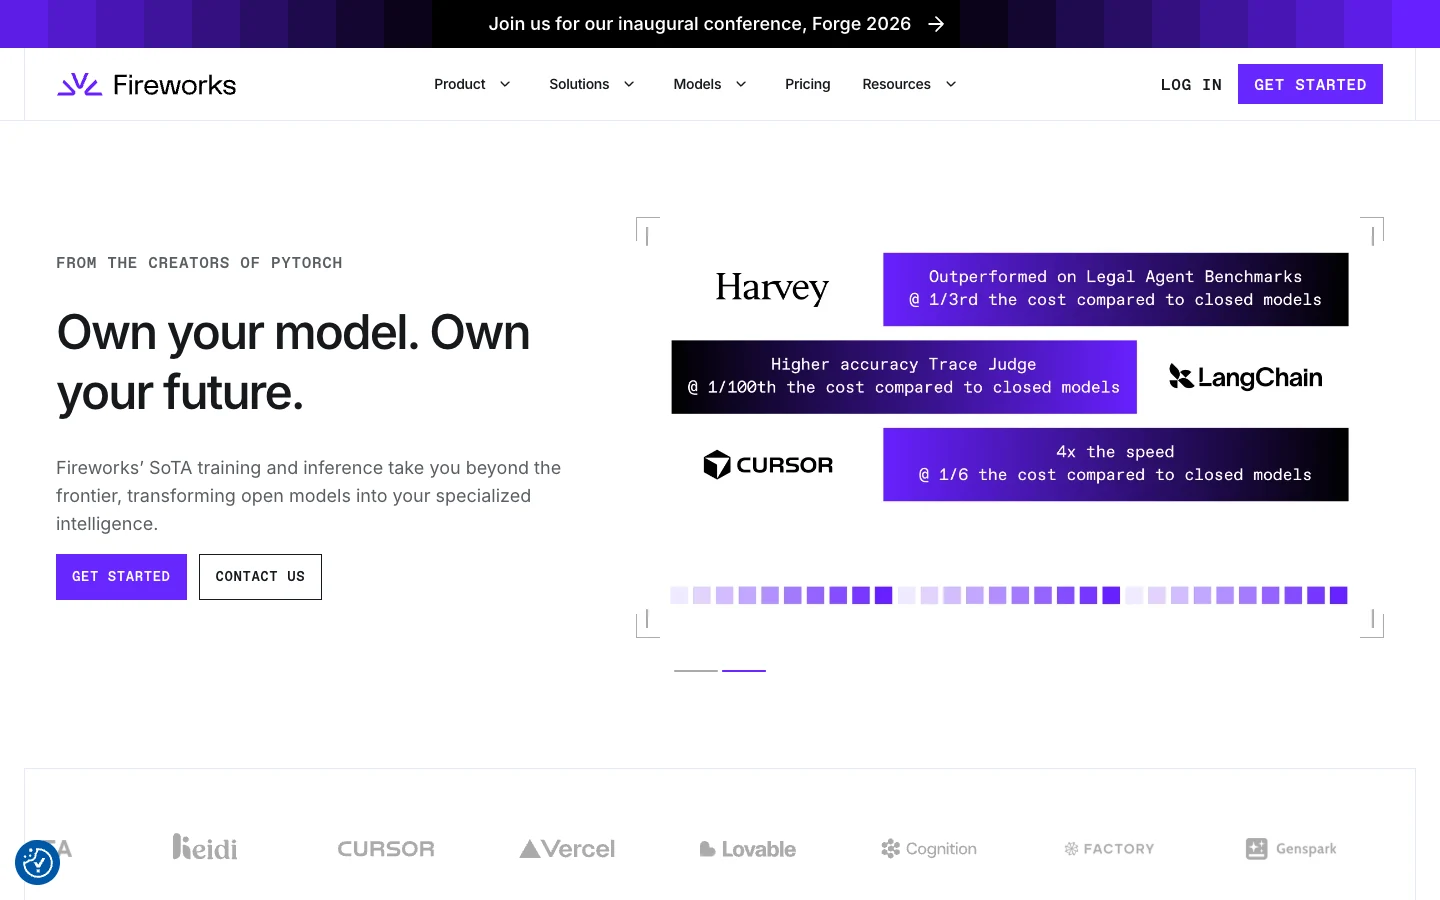
Task: Click the "Own your model" headline
Action: click(293, 362)
